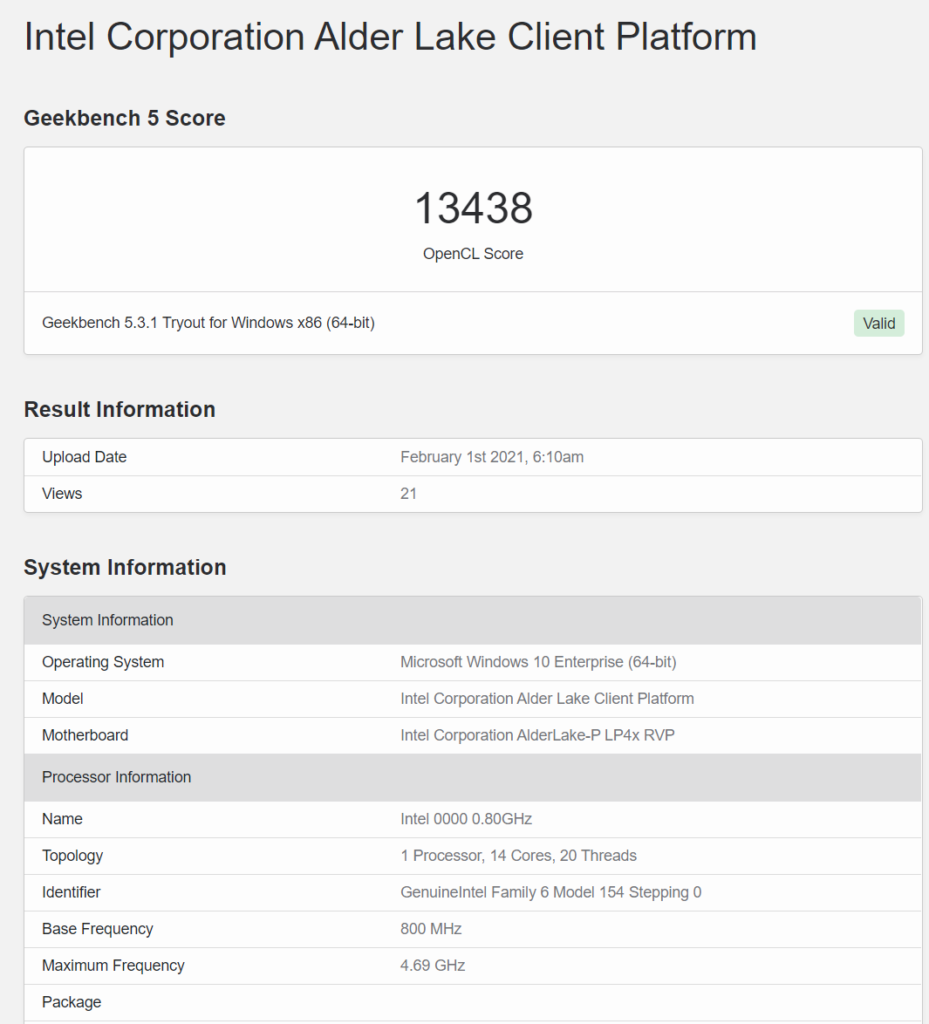Click the Geekbench 5.3.1 Tryout version text
The image size is (929, 1024).
[x=208, y=323]
